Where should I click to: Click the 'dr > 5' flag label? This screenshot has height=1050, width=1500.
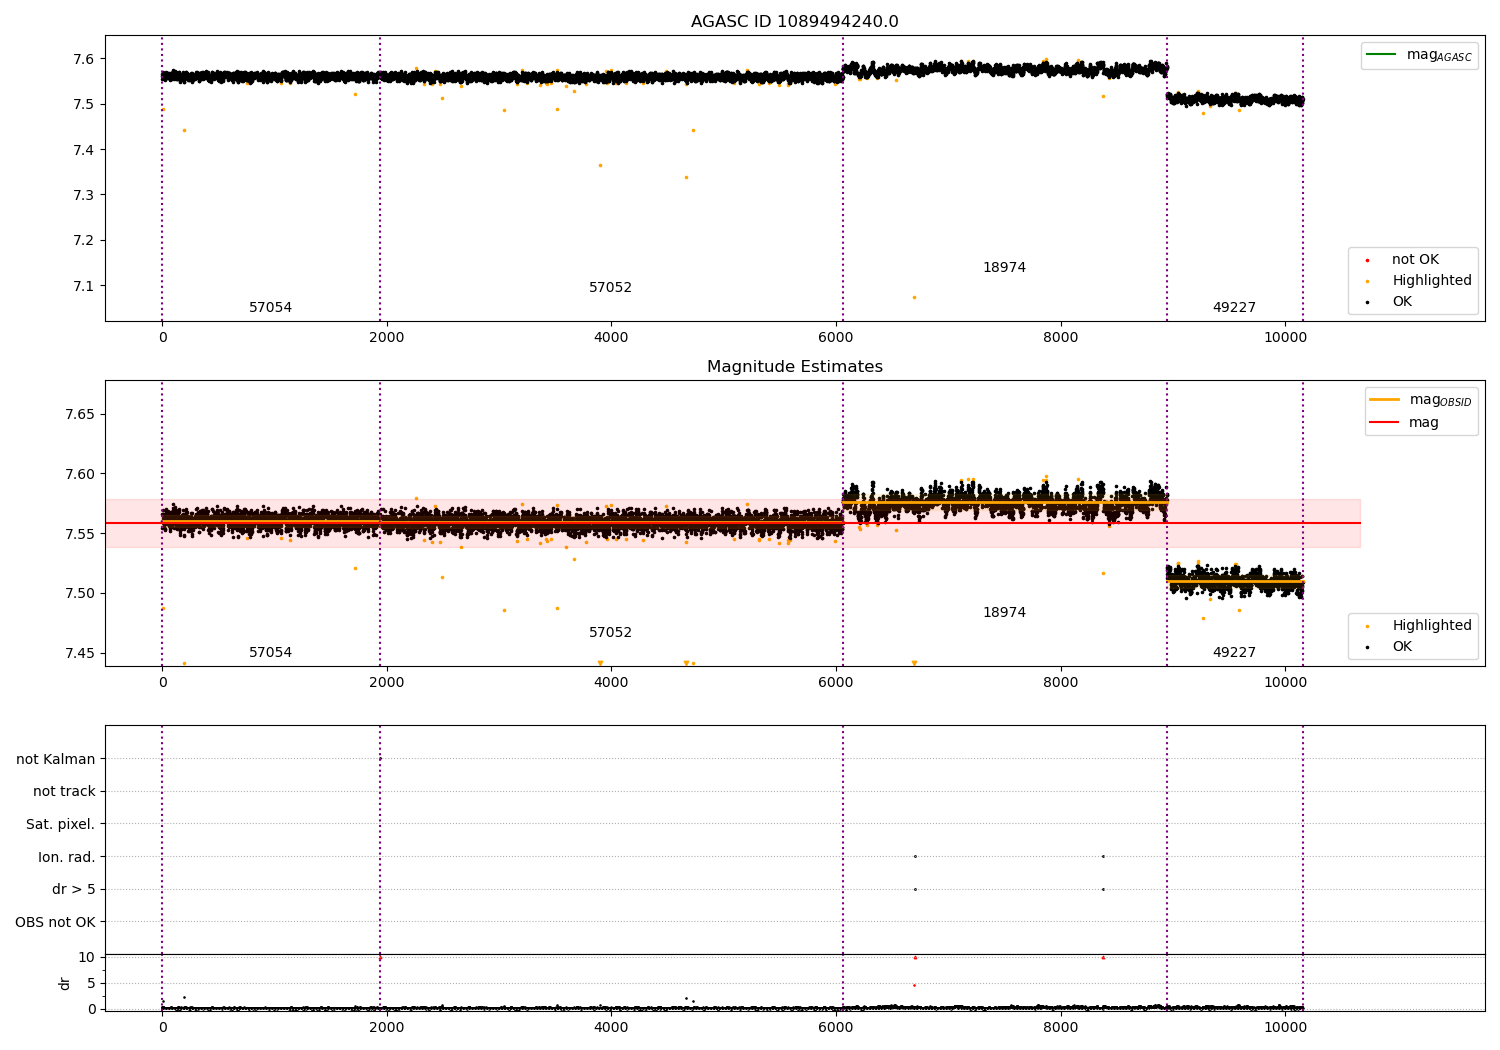(x=74, y=890)
